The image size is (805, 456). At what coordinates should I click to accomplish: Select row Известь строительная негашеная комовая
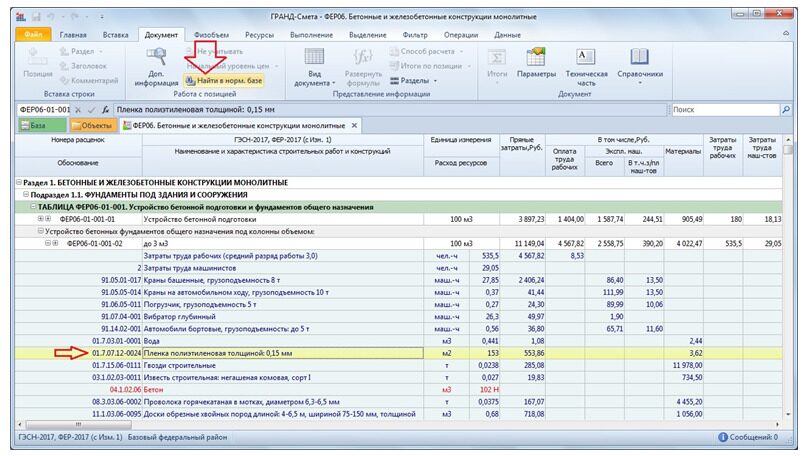[398, 377]
